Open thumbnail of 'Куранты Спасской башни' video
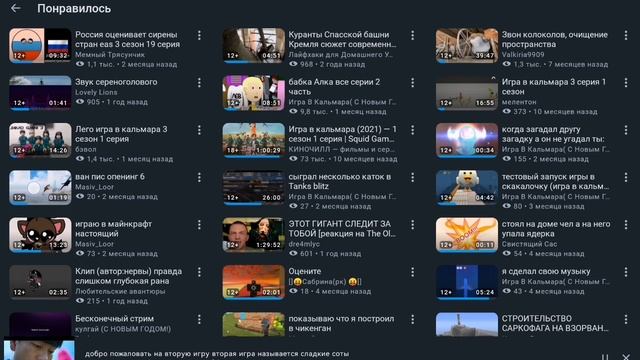This screenshot has width=640, height=360. [253, 45]
